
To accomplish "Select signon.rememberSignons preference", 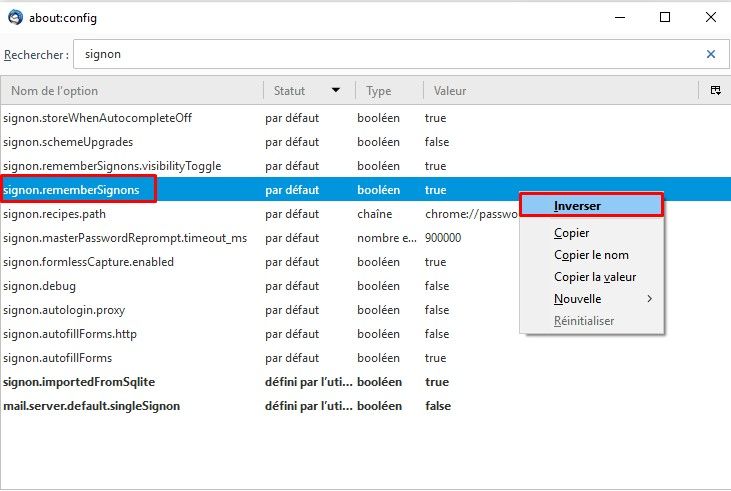I will pos(366,190).
